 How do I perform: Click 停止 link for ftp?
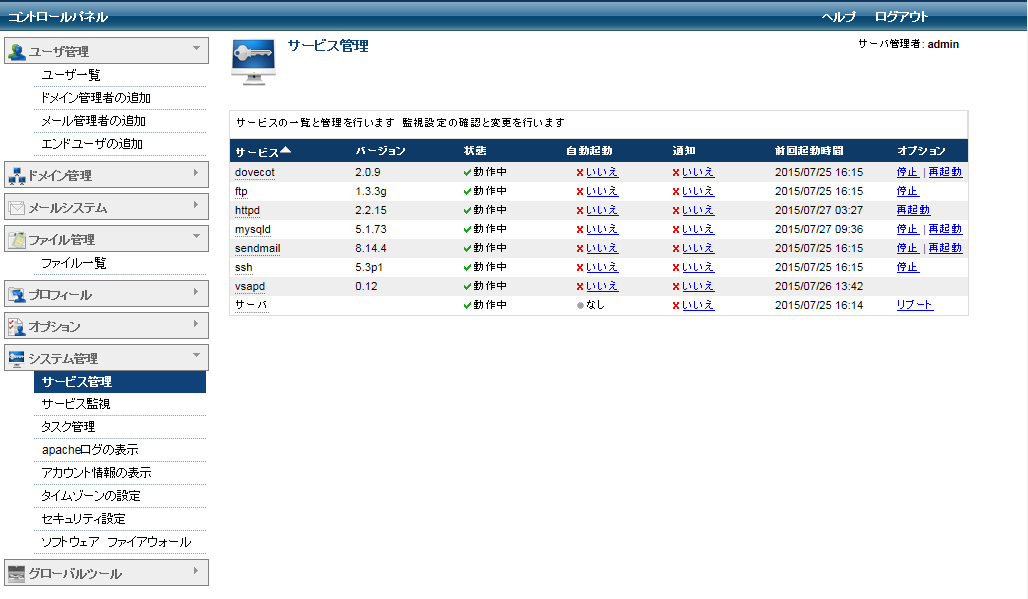point(907,191)
